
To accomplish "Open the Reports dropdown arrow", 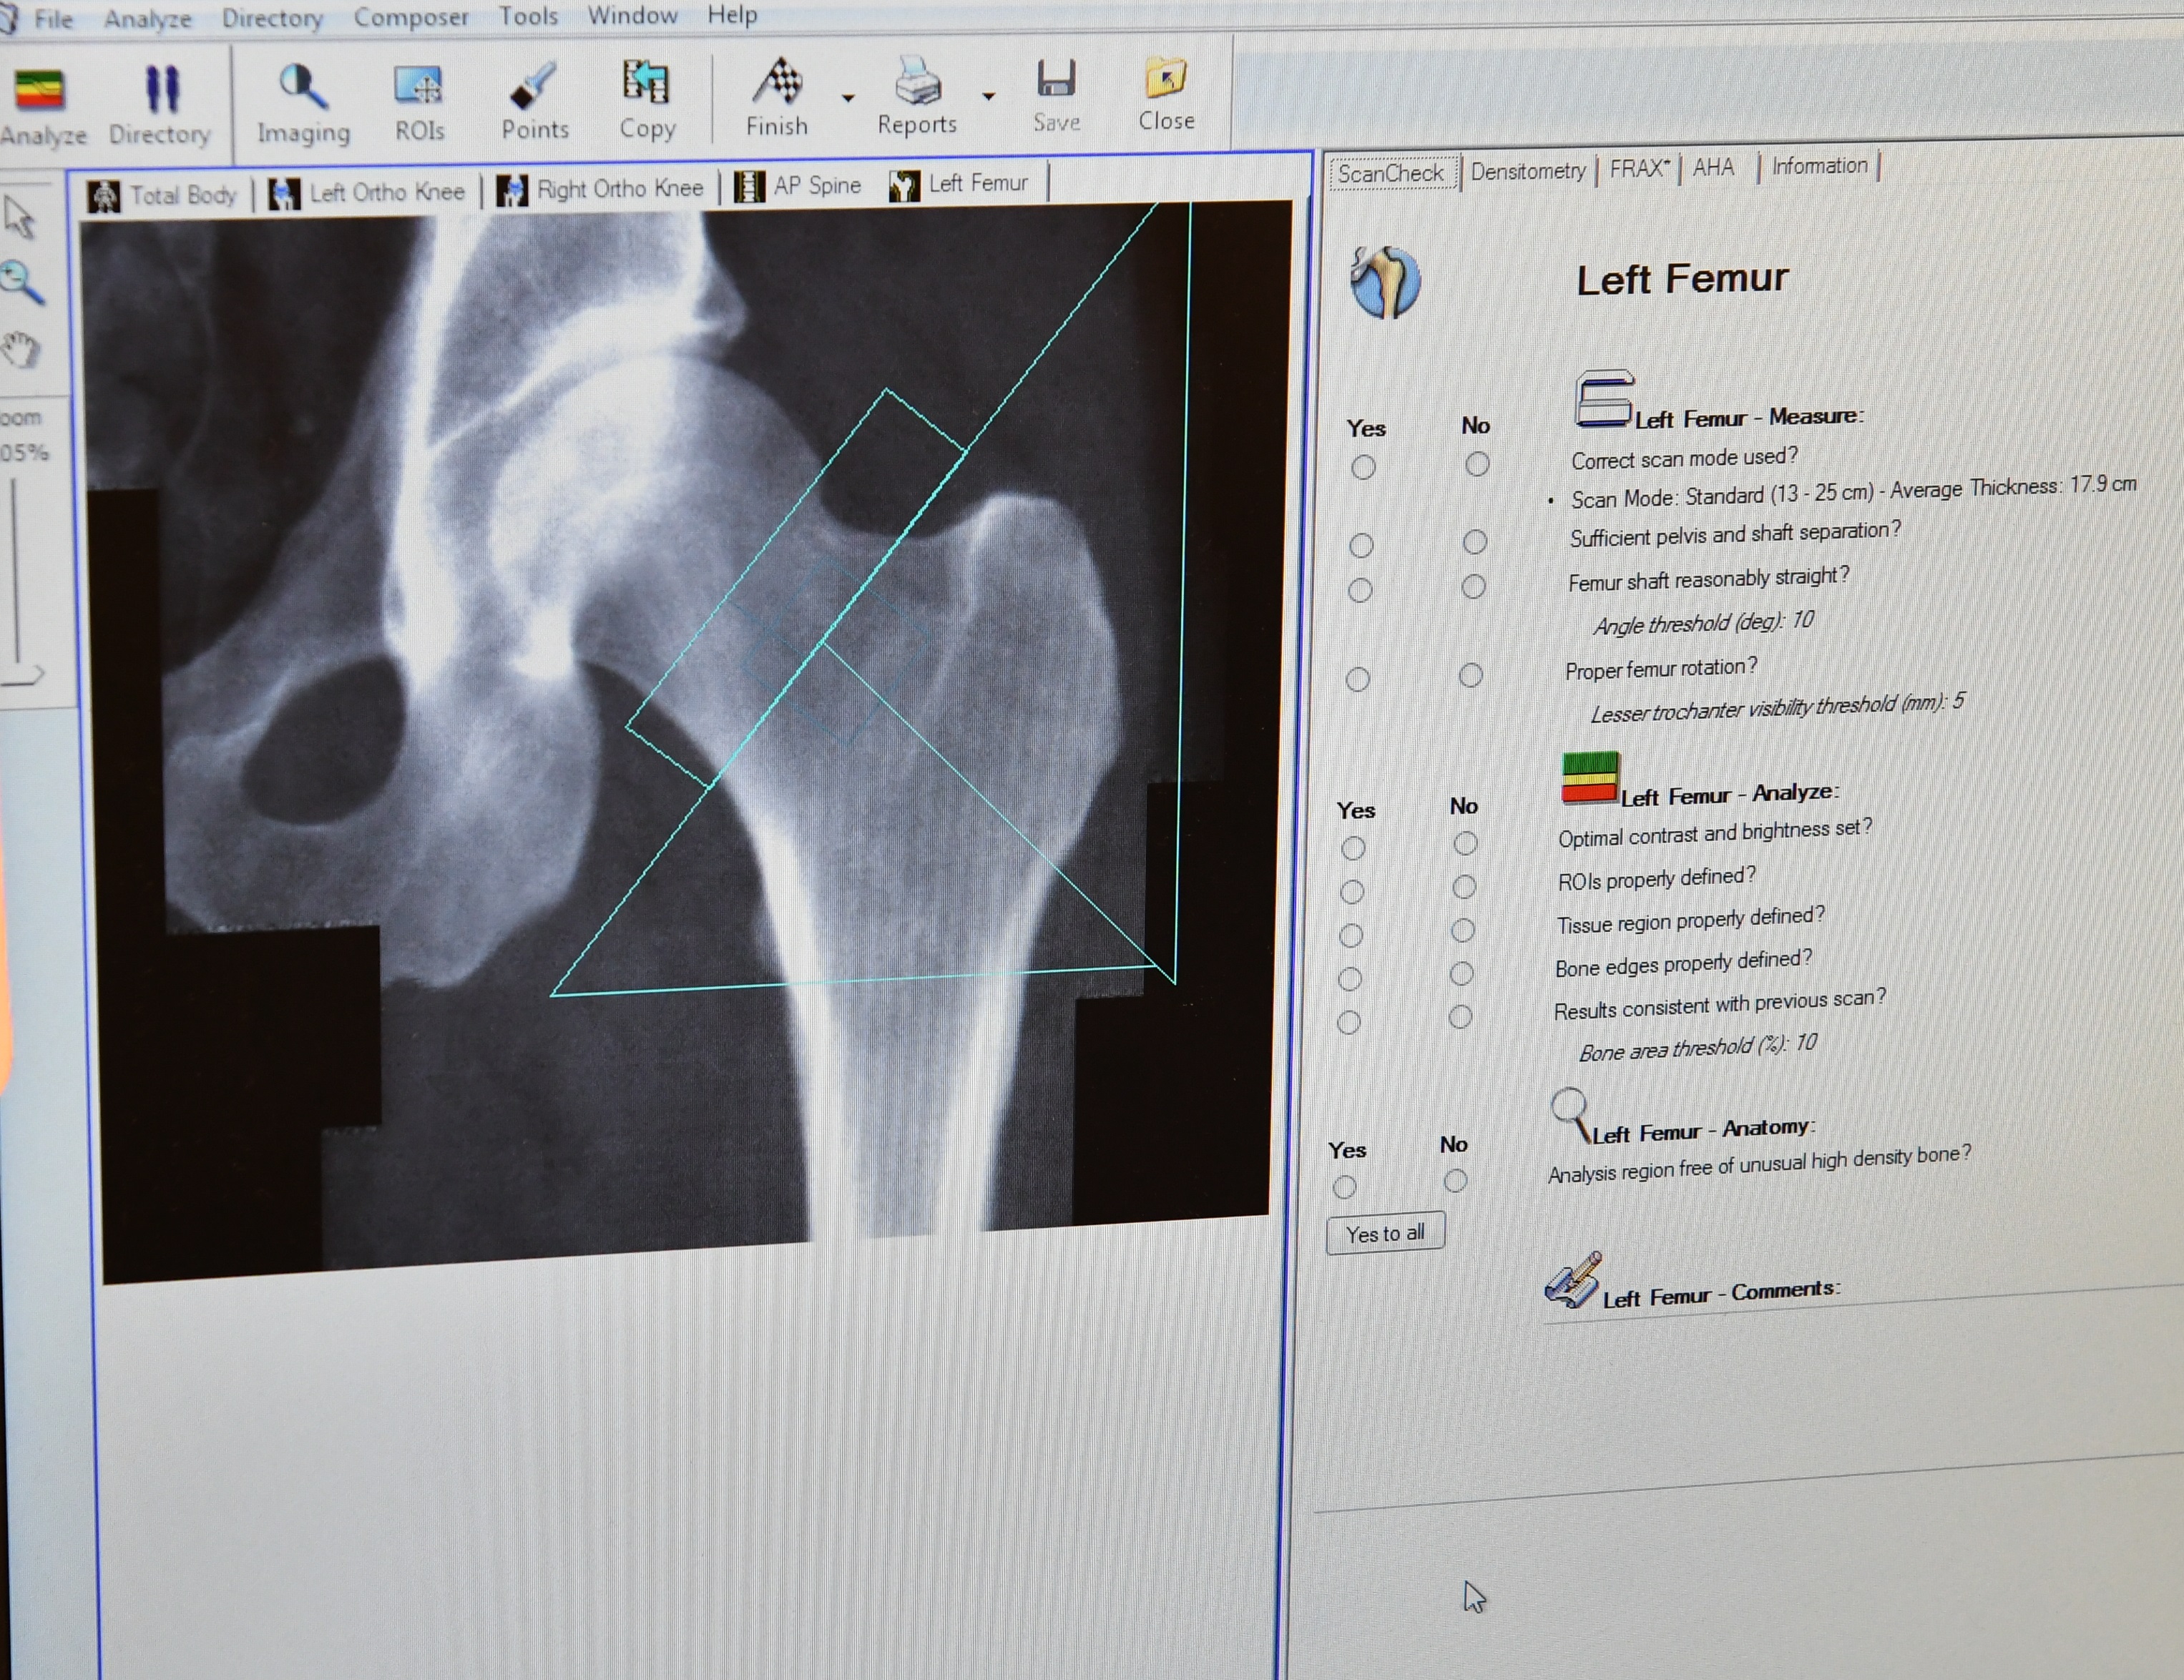I will 988,96.
